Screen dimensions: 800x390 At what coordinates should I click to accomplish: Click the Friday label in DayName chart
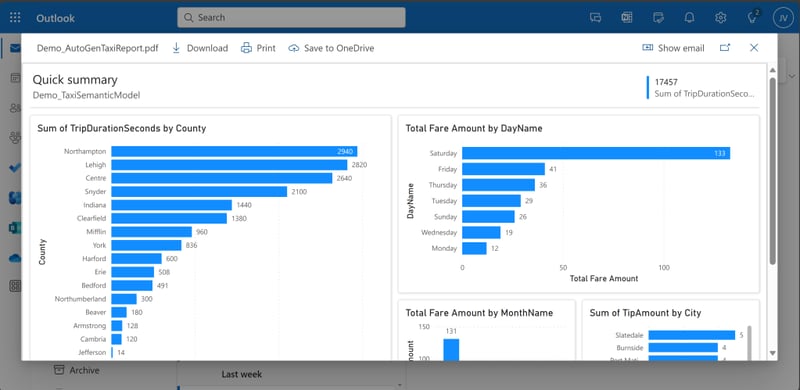tap(447, 169)
